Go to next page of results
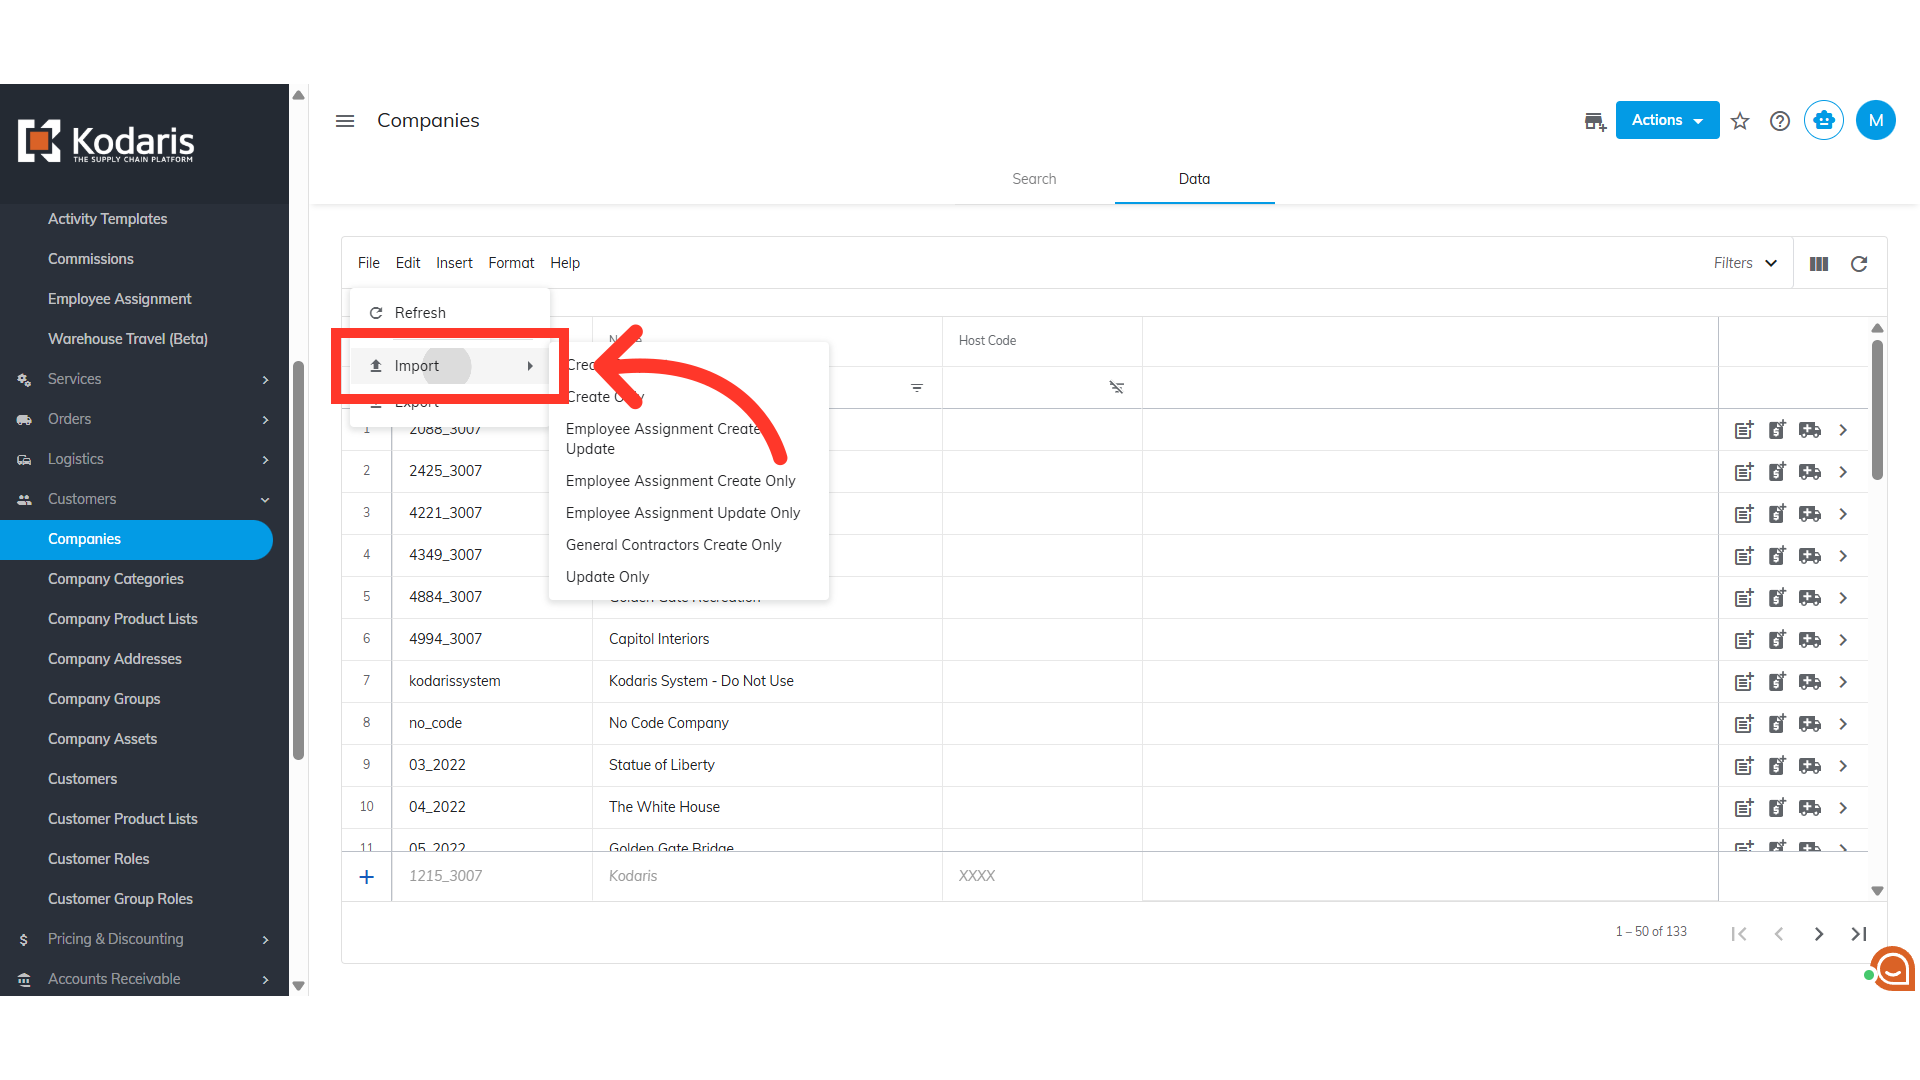Screen dimensions: 1920x1080 1819,934
